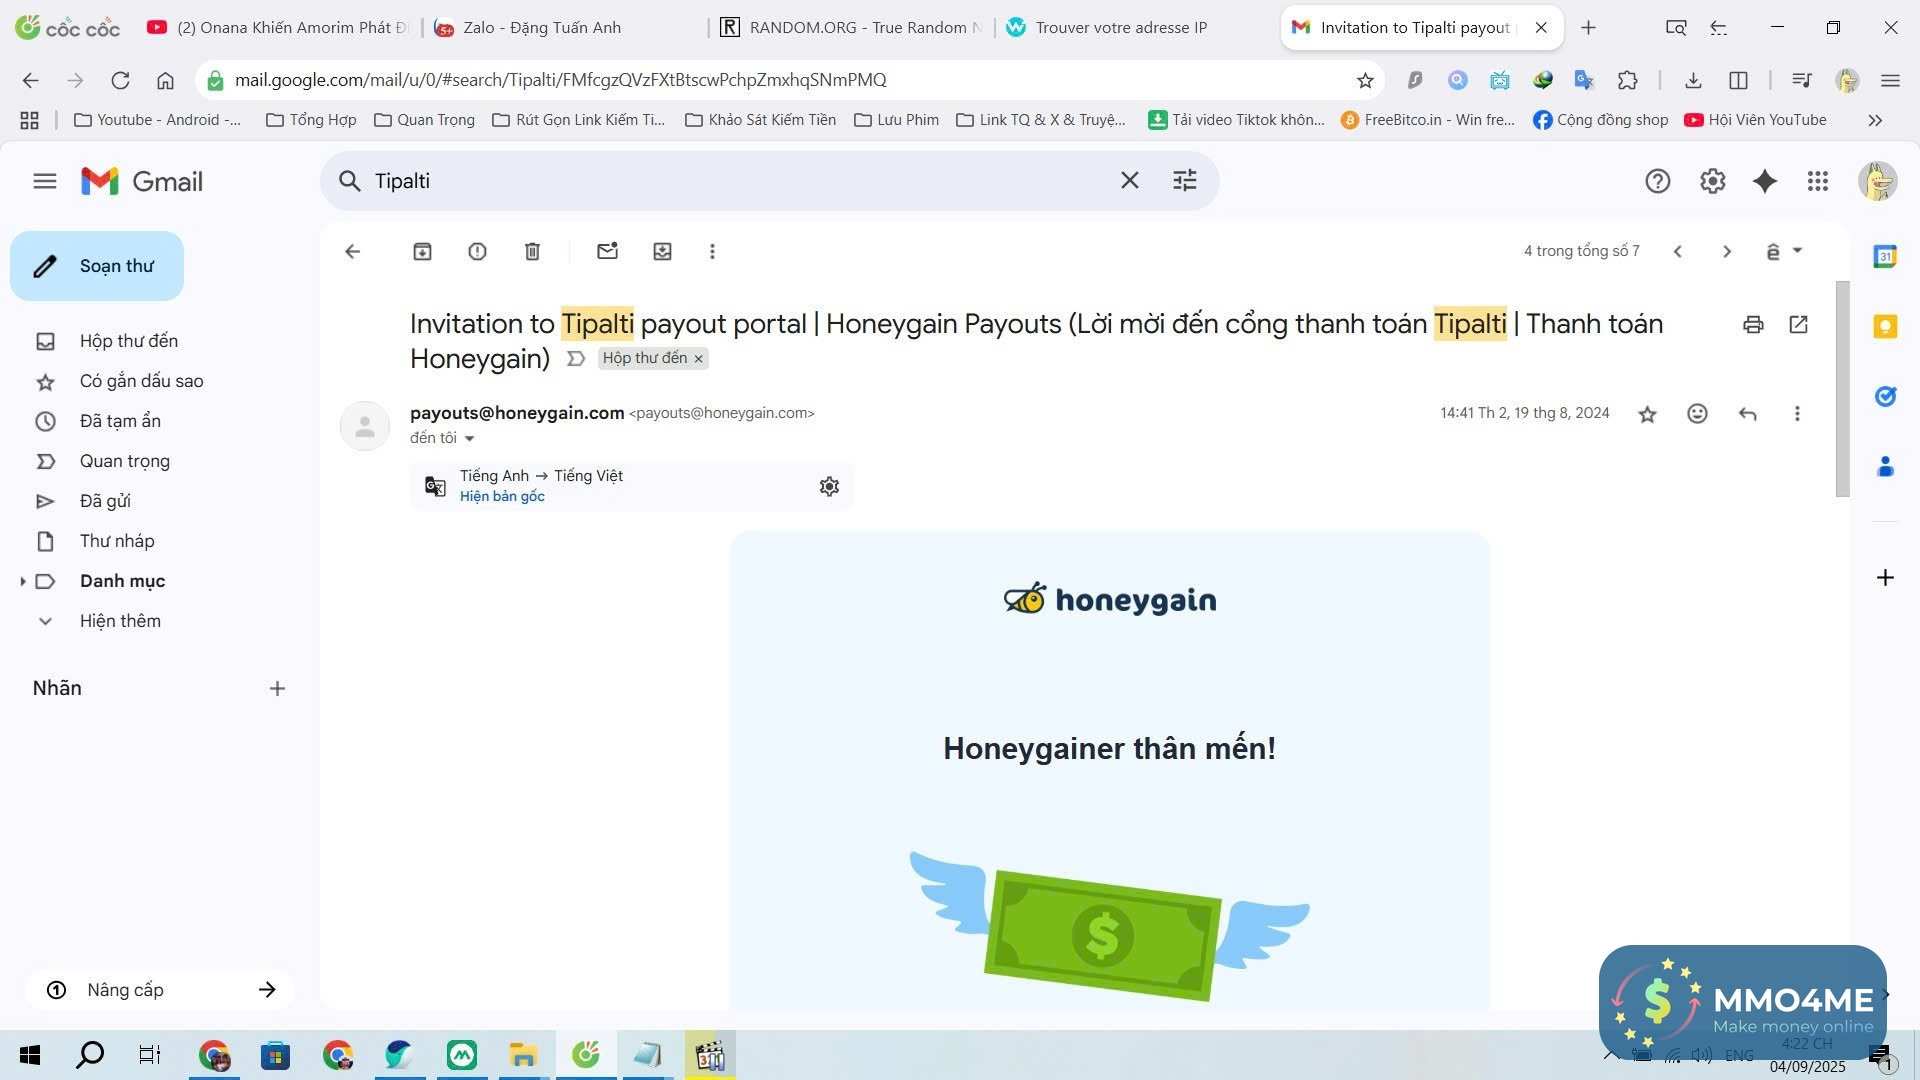The height and width of the screenshot is (1080, 1920).
Task: Open email in new window icon
Action: pos(1798,324)
